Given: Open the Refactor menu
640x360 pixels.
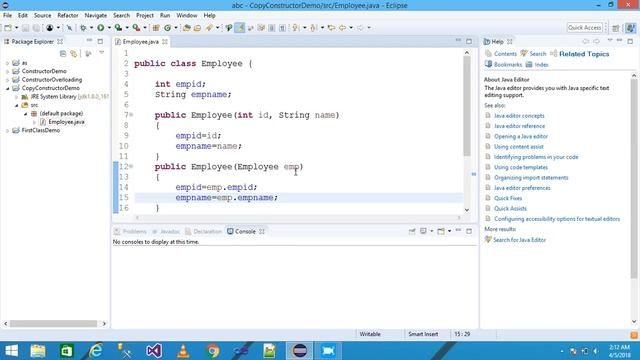Looking at the screenshot, I should pos(68,16).
